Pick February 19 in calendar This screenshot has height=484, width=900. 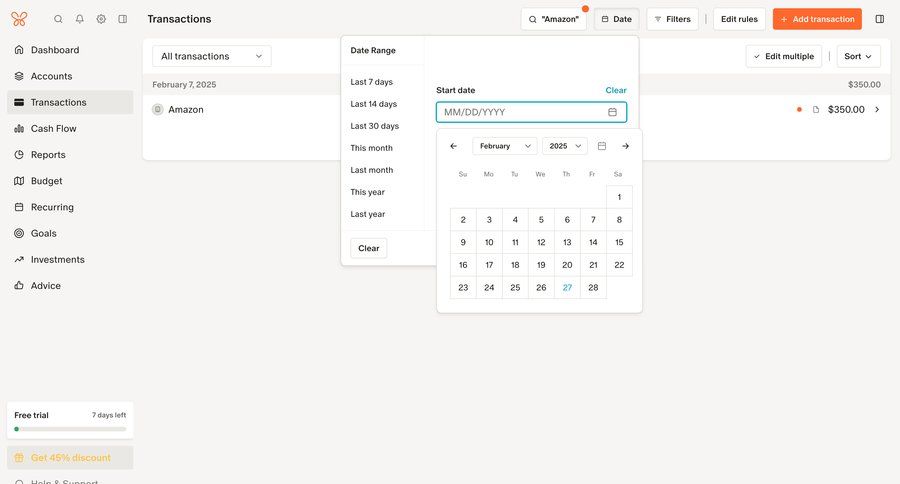pyautogui.click(x=541, y=265)
